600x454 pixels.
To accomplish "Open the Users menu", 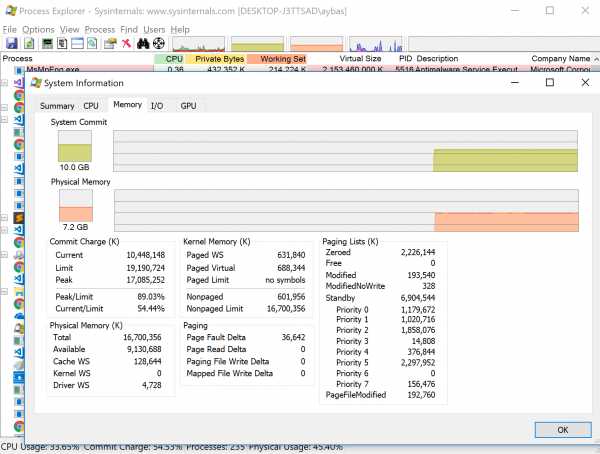I will (154, 29).
